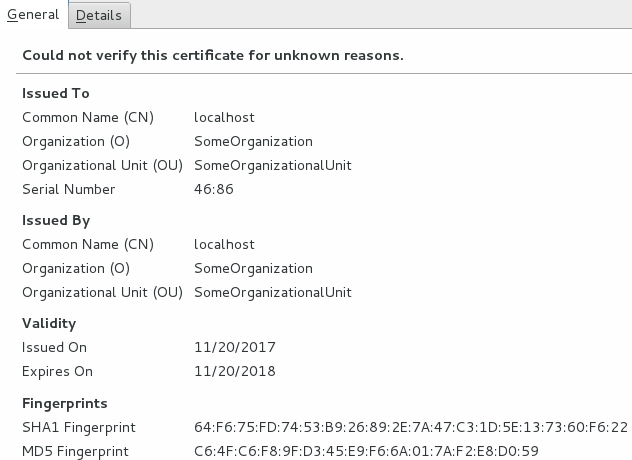This screenshot has height=460, width=632.
Task: Click the Issued To section heading
Action: click(x=56, y=93)
